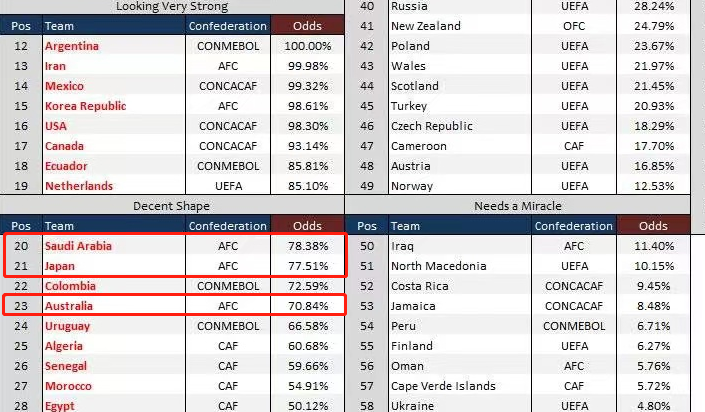Select Jamaica's odds '8.48%'
Screen dimensions: 705x412
pos(654,306)
